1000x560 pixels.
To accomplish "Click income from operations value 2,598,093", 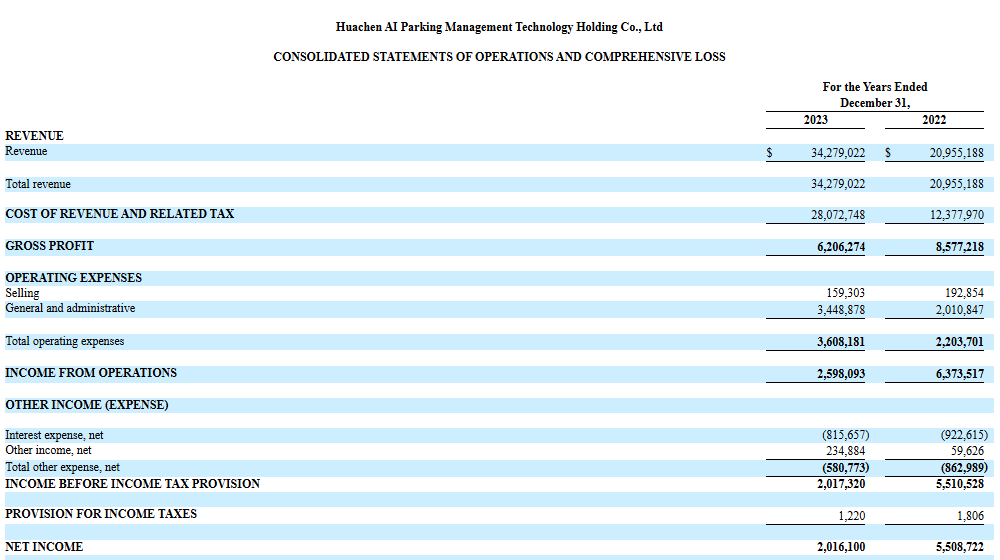I will pos(841,374).
